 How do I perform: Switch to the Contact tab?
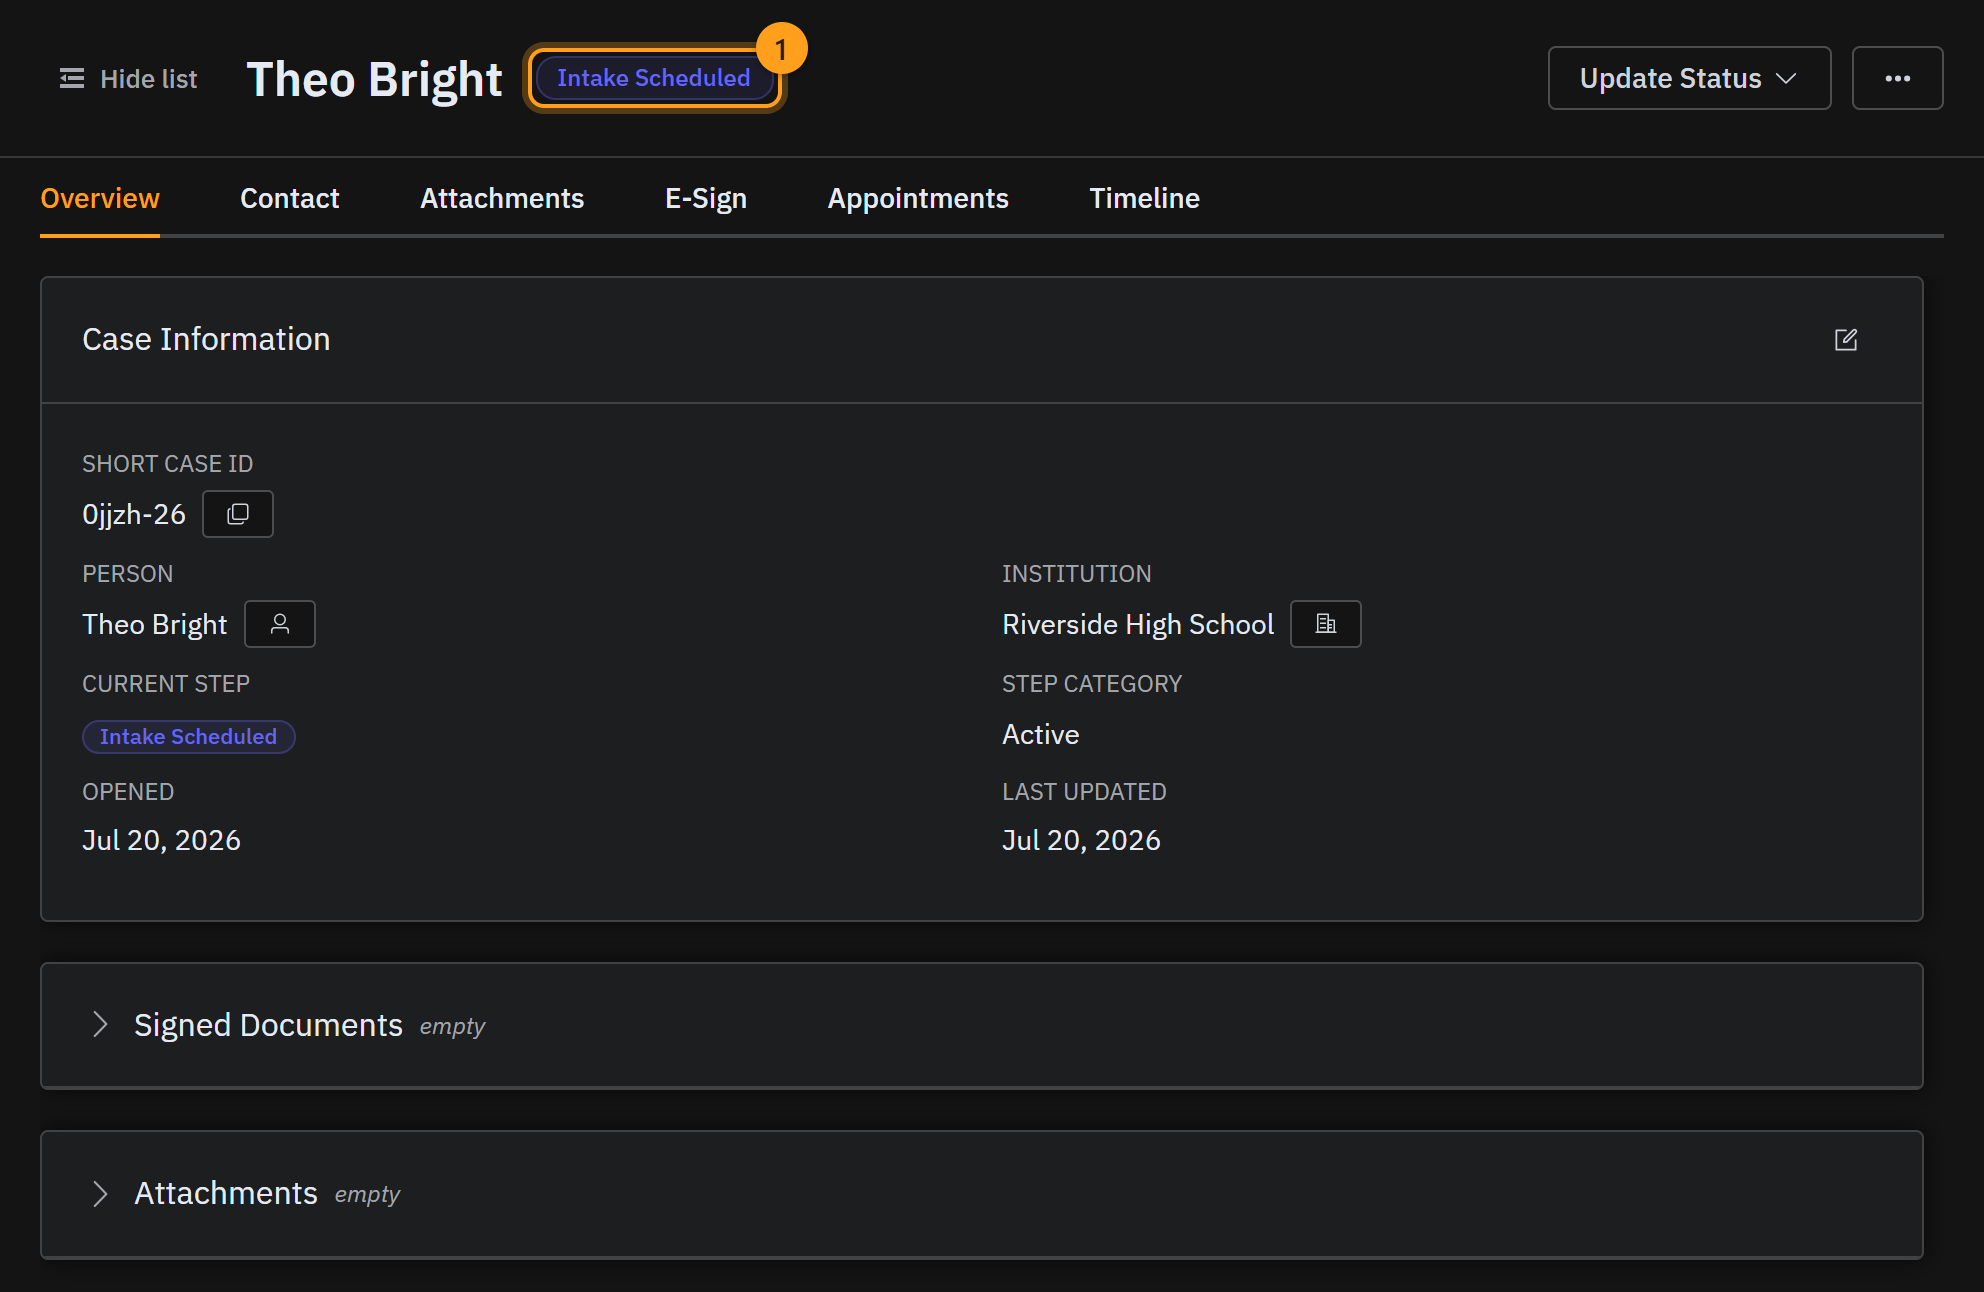[x=290, y=198]
